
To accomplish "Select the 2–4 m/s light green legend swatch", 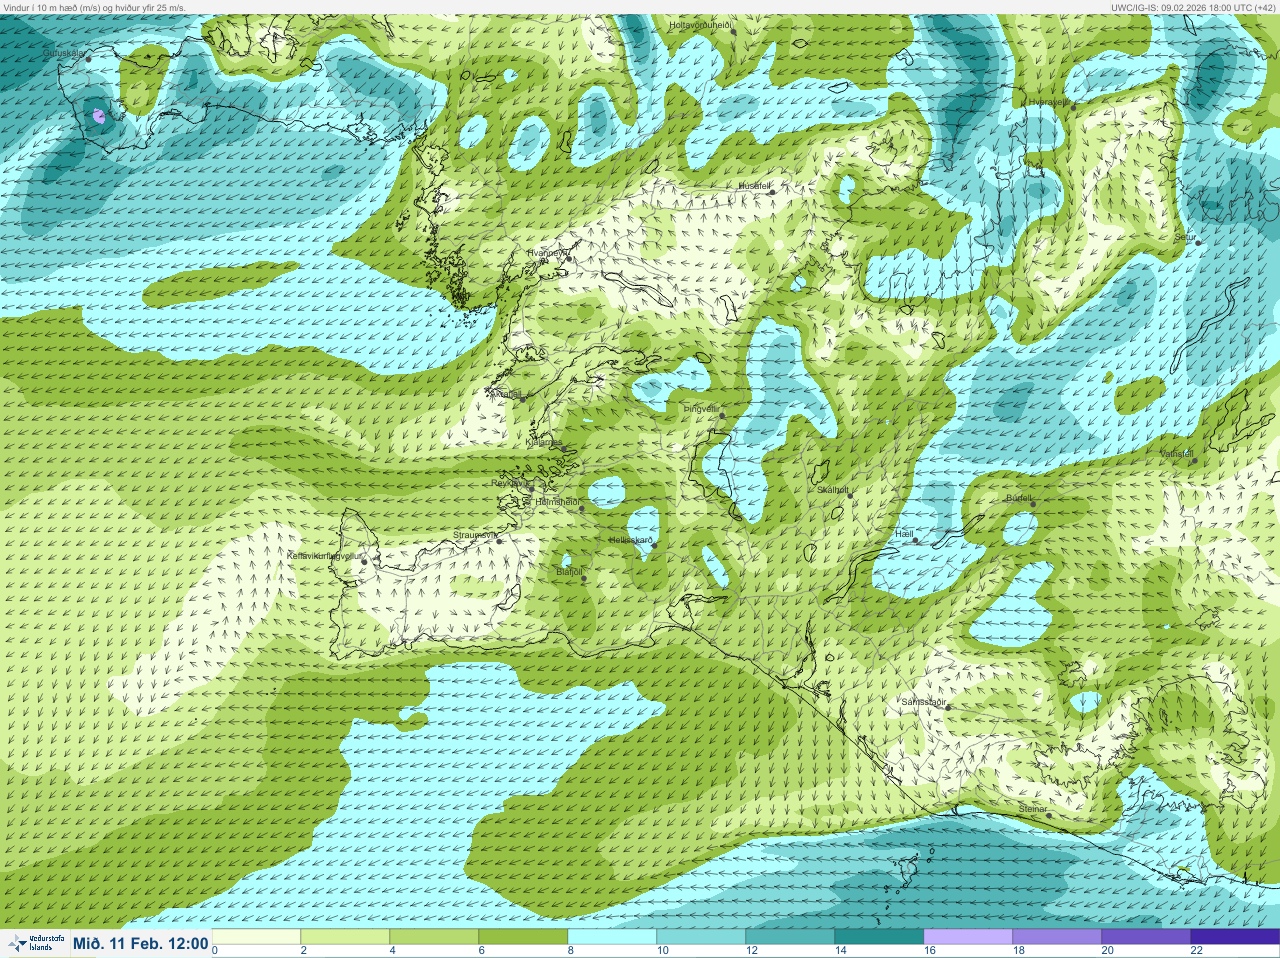I will [345, 936].
